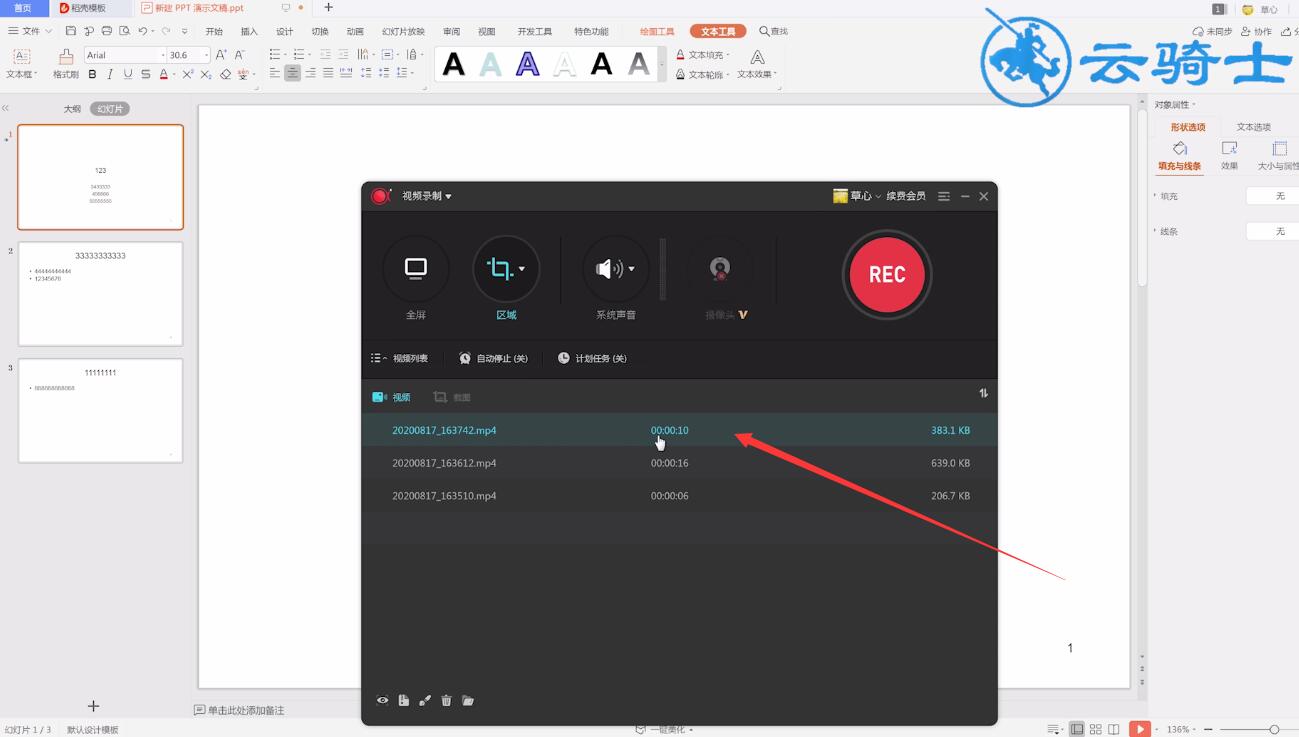This screenshot has height=737, width=1299.
Task: Click the 00:00:06 duration value
Action: coord(669,496)
